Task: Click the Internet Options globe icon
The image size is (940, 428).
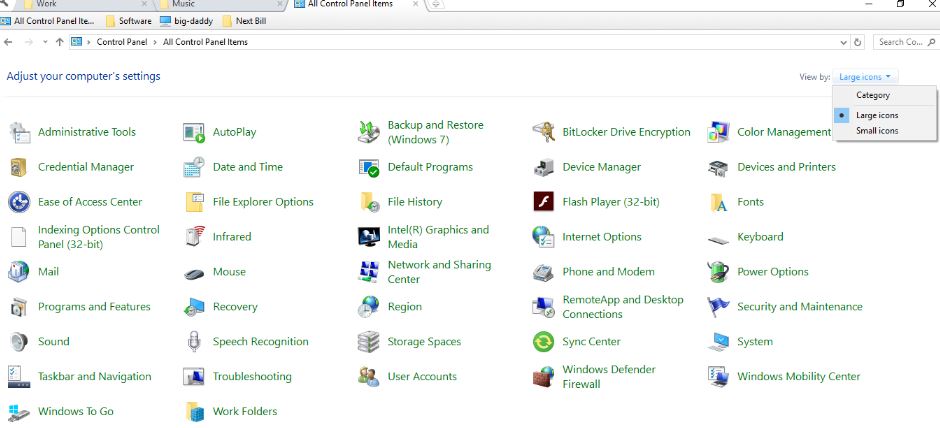Action: 543,237
